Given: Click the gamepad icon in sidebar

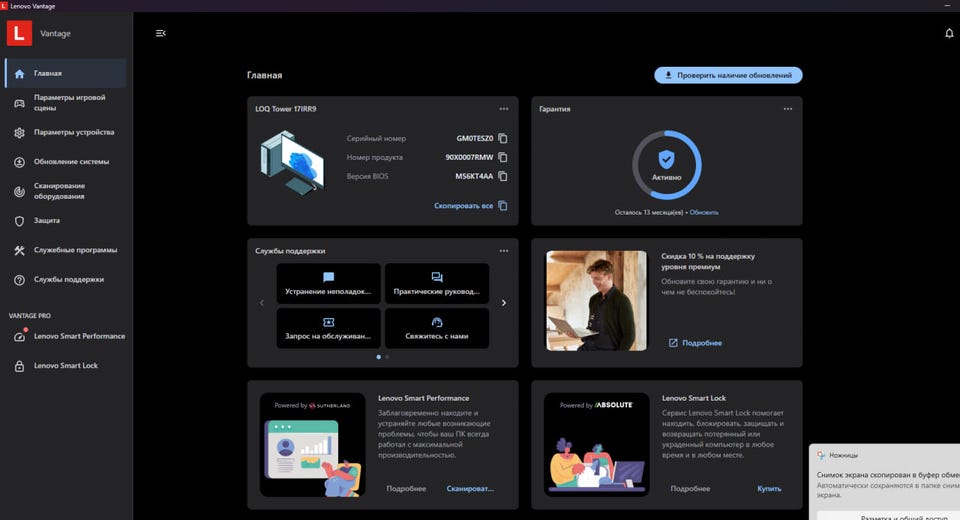Looking at the screenshot, I should coord(20,103).
